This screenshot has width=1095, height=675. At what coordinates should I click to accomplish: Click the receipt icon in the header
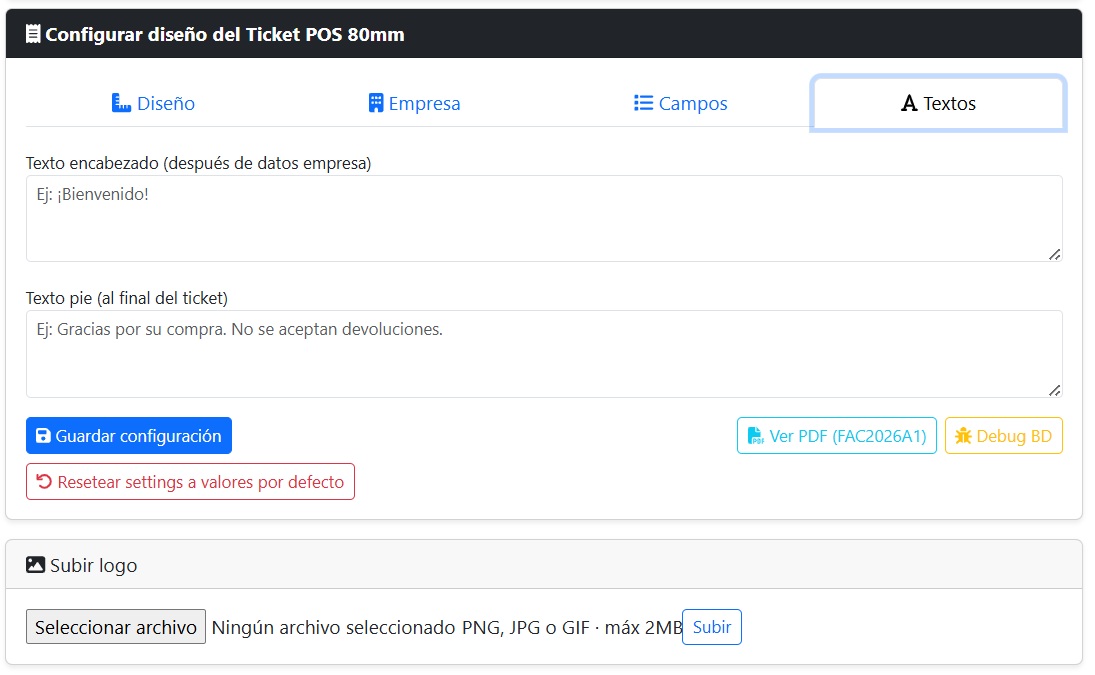[x=33, y=34]
